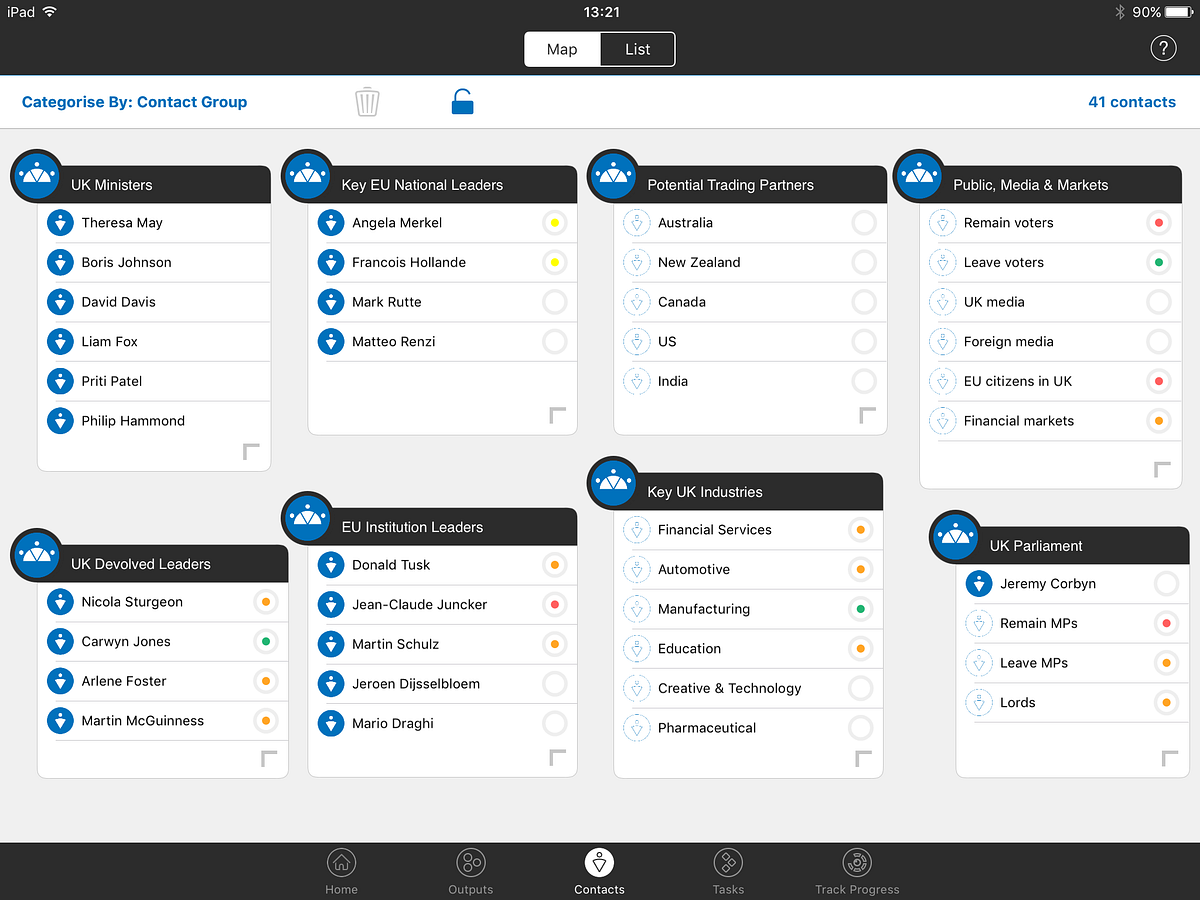The height and width of the screenshot is (900, 1200).
Task: Click the red status dot for Remain voters
Action: [x=1159, y=223]
